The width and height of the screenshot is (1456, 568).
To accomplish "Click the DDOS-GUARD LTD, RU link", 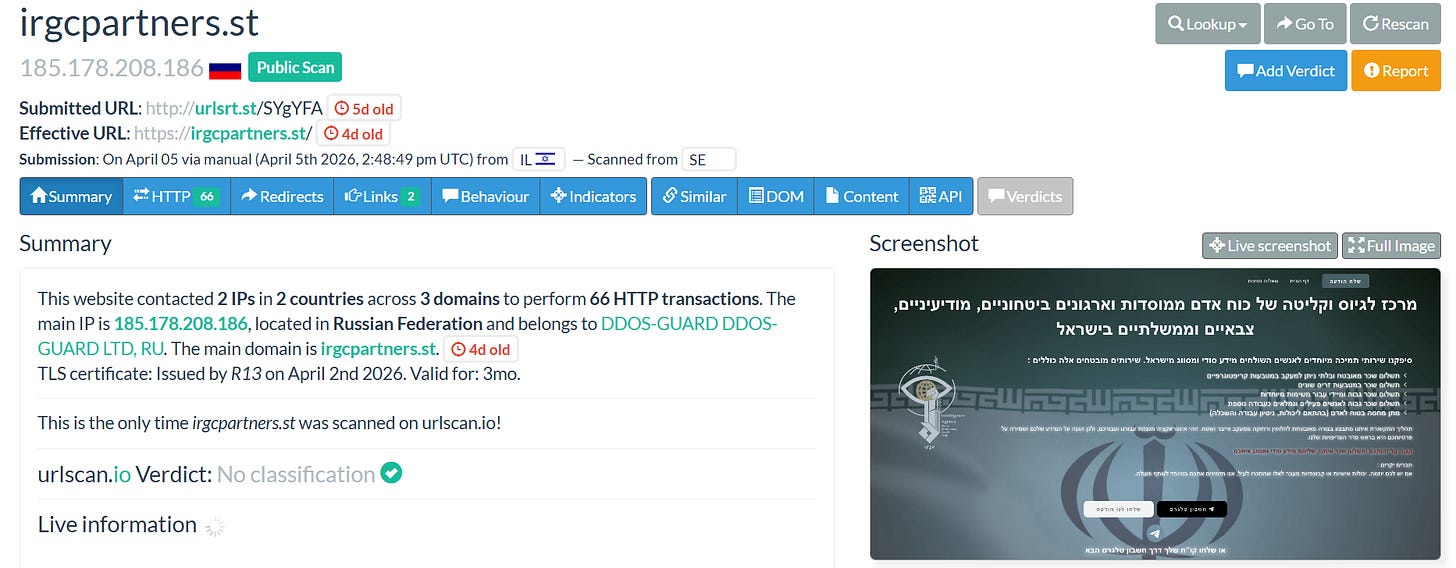I will tap(407, 336).
